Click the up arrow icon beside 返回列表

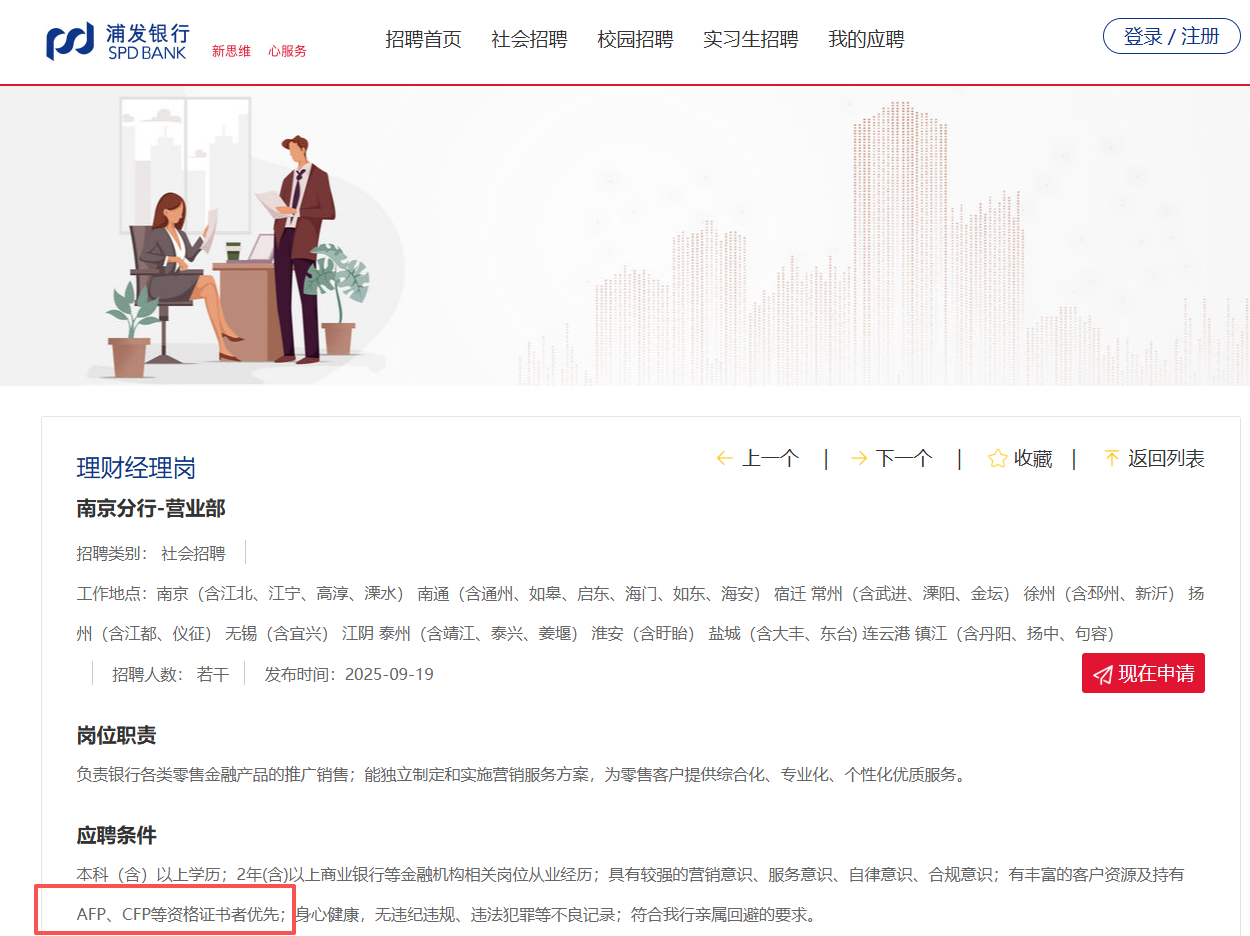[1111, 458]
